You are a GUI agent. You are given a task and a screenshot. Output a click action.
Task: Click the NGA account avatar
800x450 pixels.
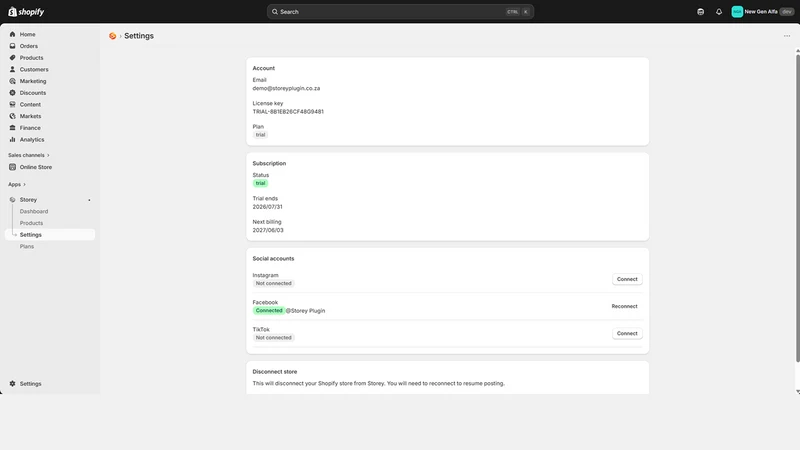(x=737, y=12)
